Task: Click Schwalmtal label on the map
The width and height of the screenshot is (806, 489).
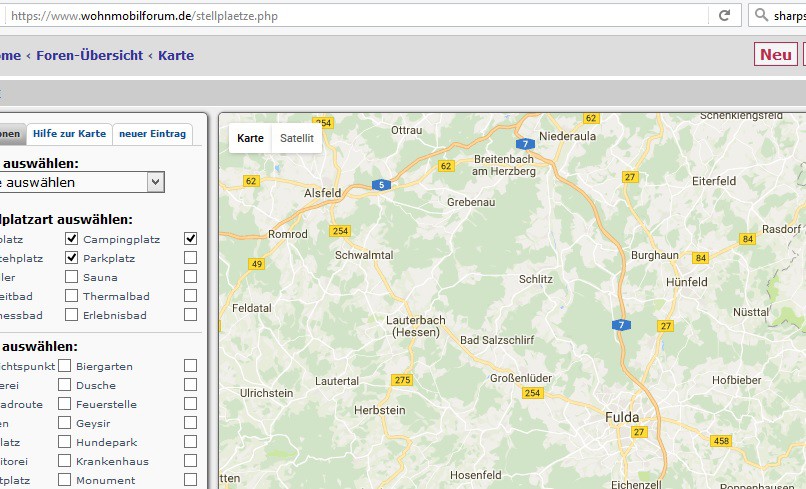Action: pos(364,255)
